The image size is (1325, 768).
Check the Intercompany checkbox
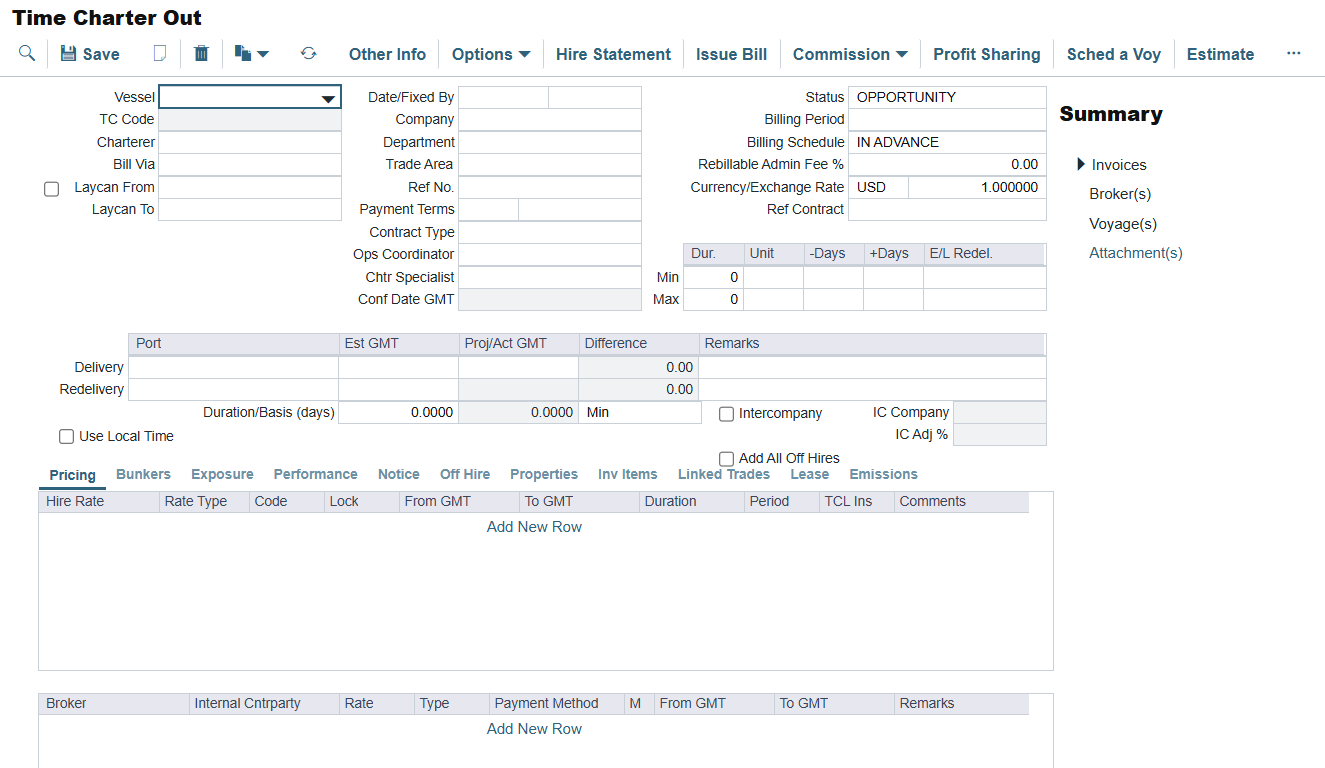[x=727, y=414]
